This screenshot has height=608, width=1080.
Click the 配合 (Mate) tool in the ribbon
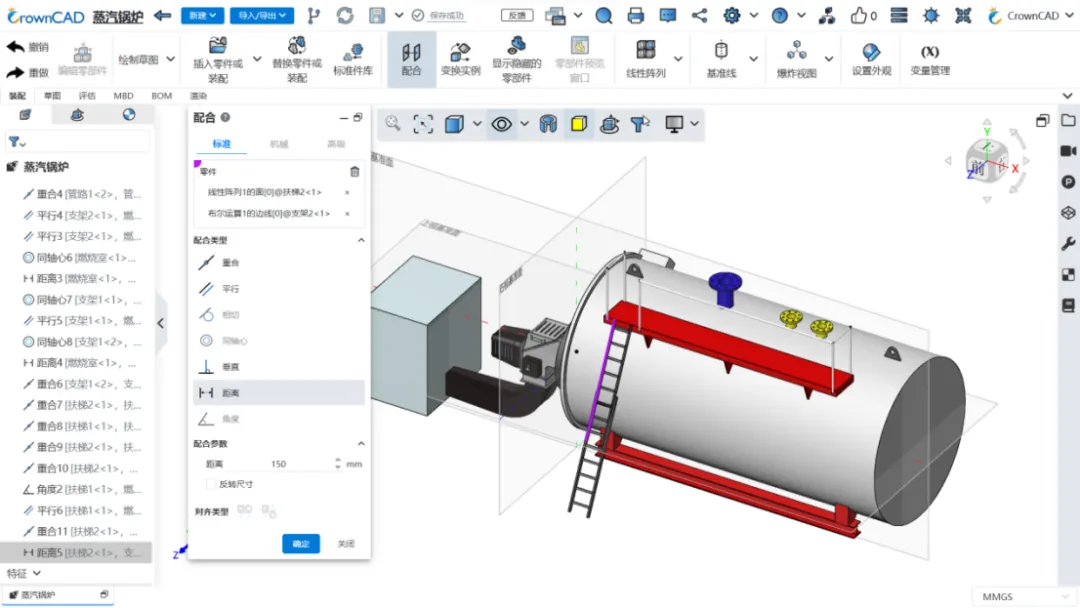pyautogui.click(x=411, y=59)
